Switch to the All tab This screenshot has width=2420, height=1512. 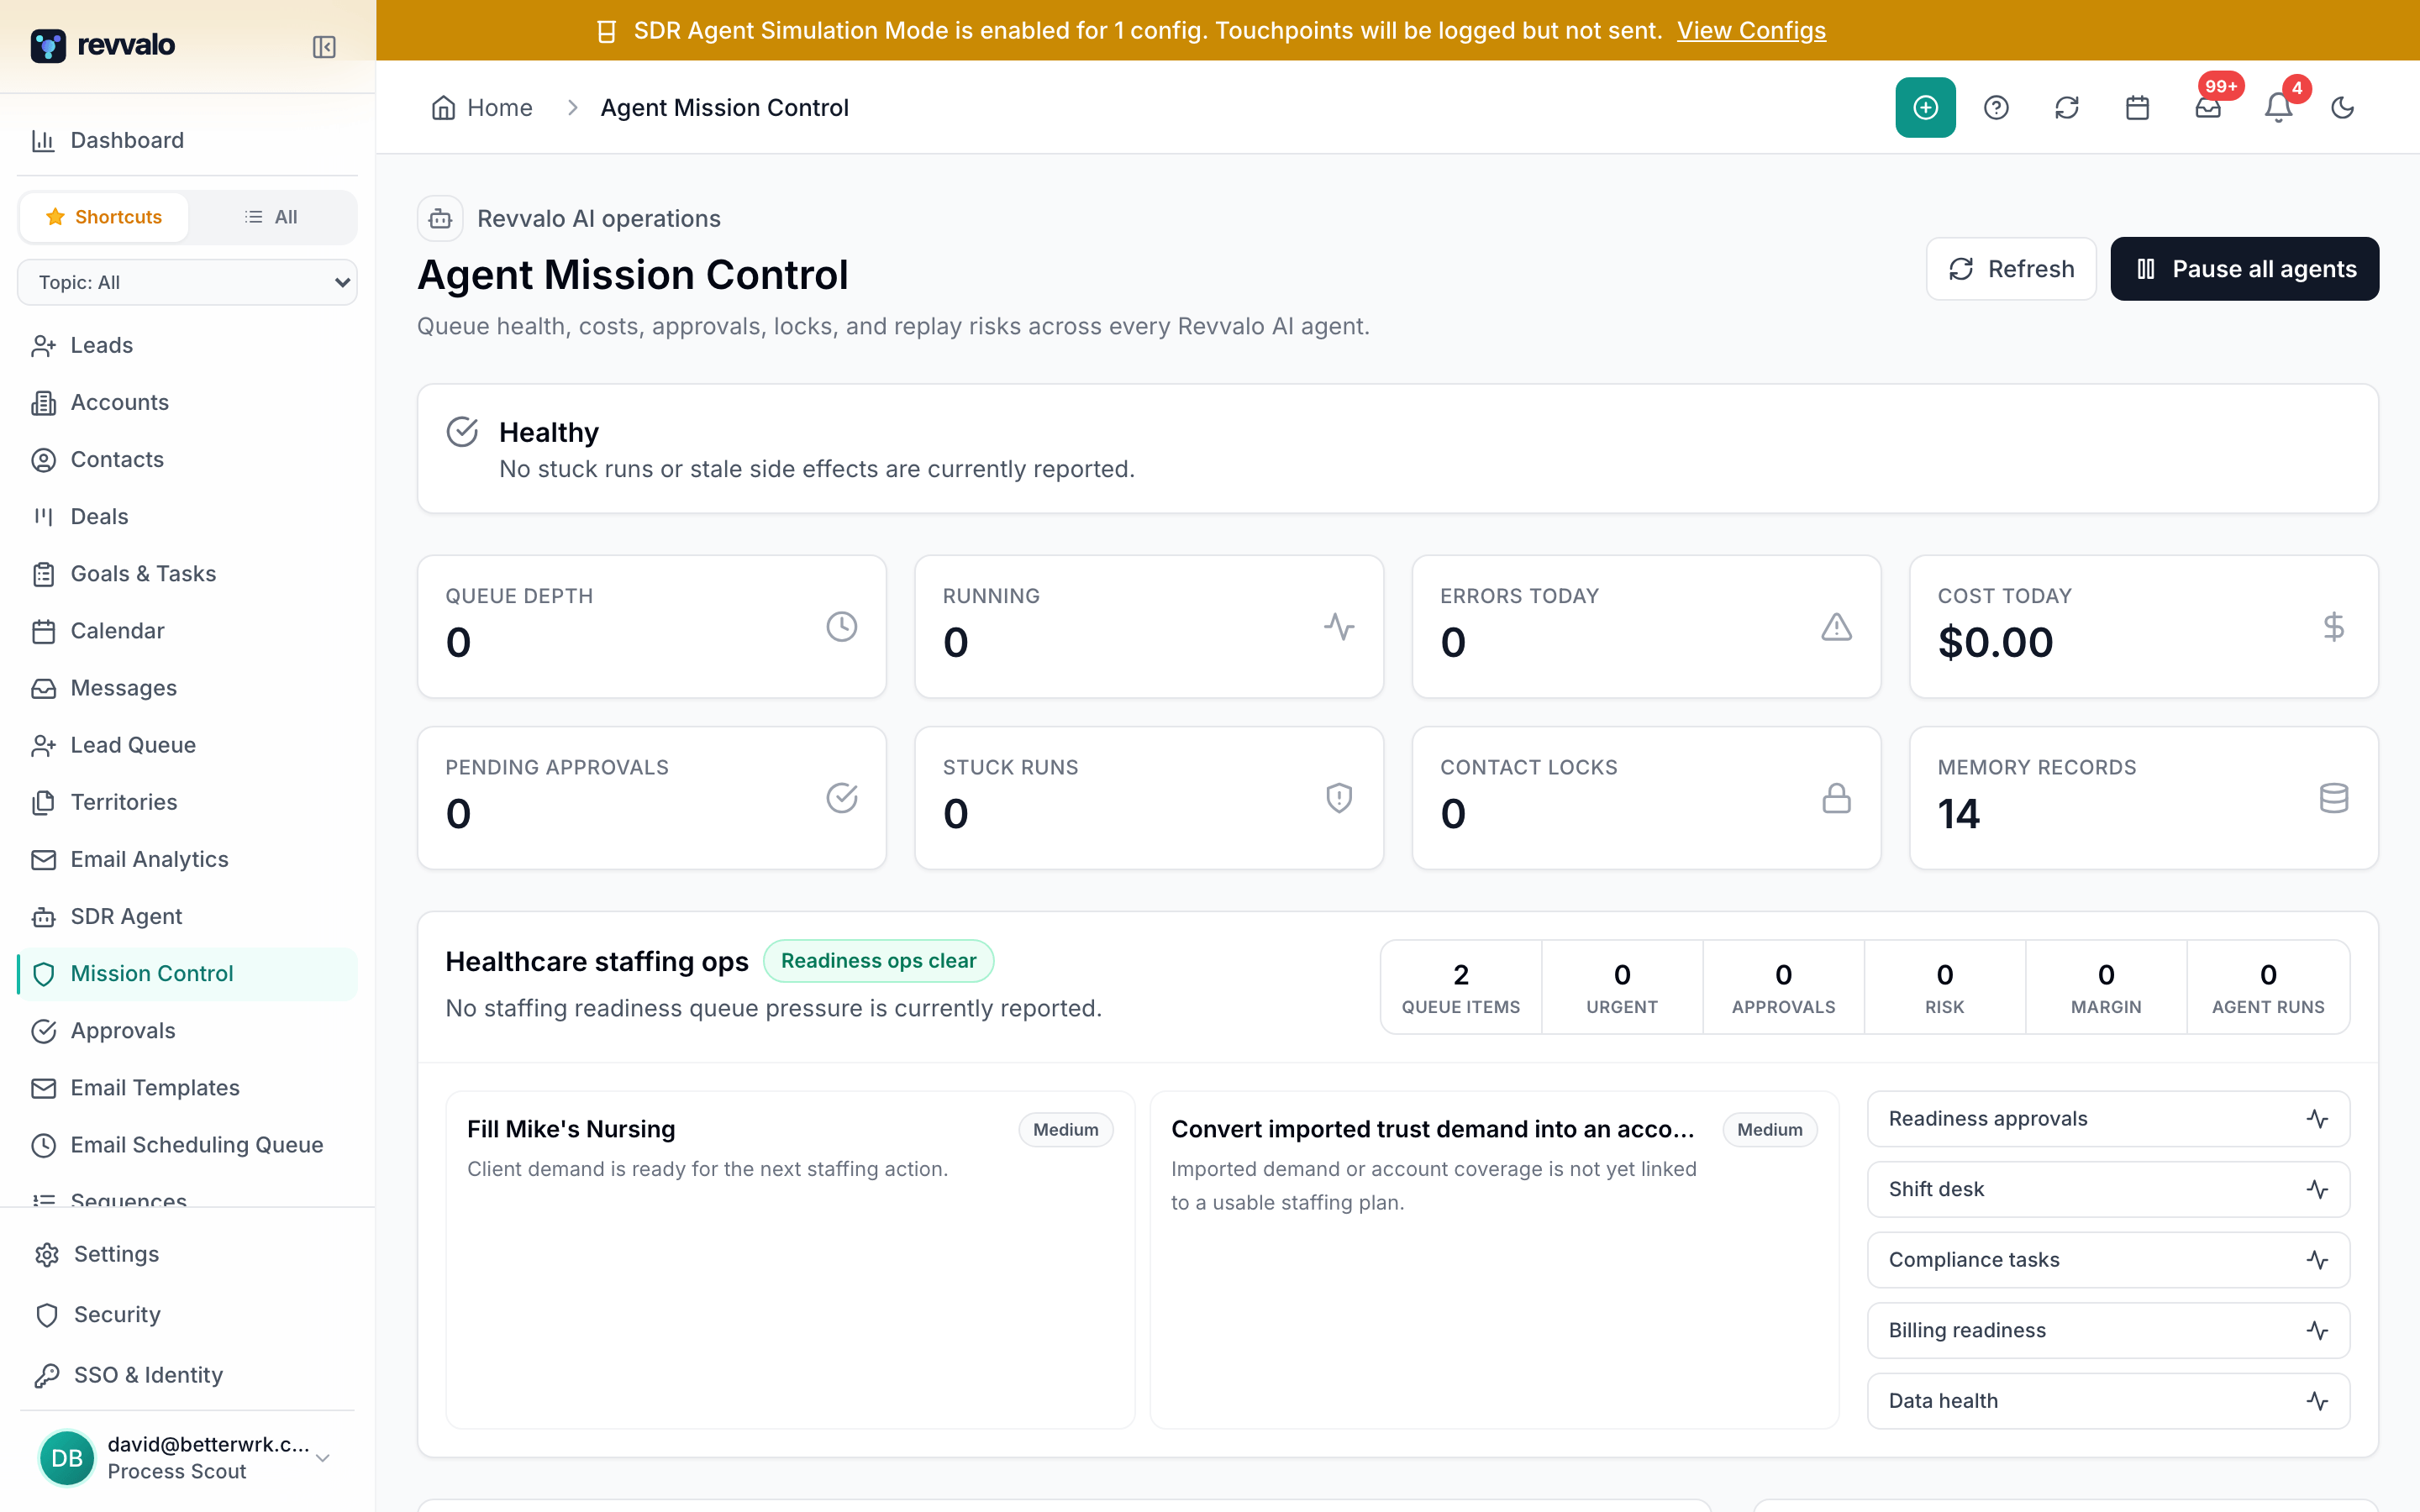tap(271, 217)
